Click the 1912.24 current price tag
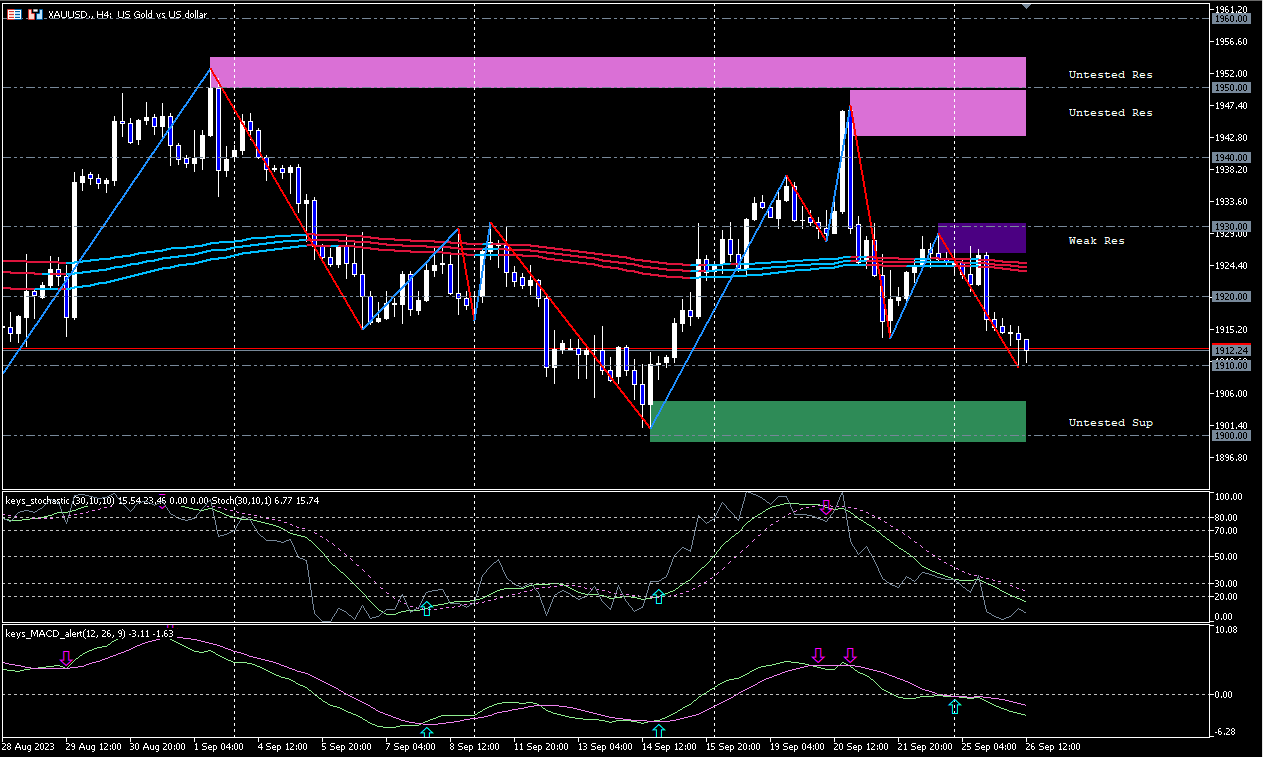Viewport: 1263px width, 757px height. (x=1231, y=350)
